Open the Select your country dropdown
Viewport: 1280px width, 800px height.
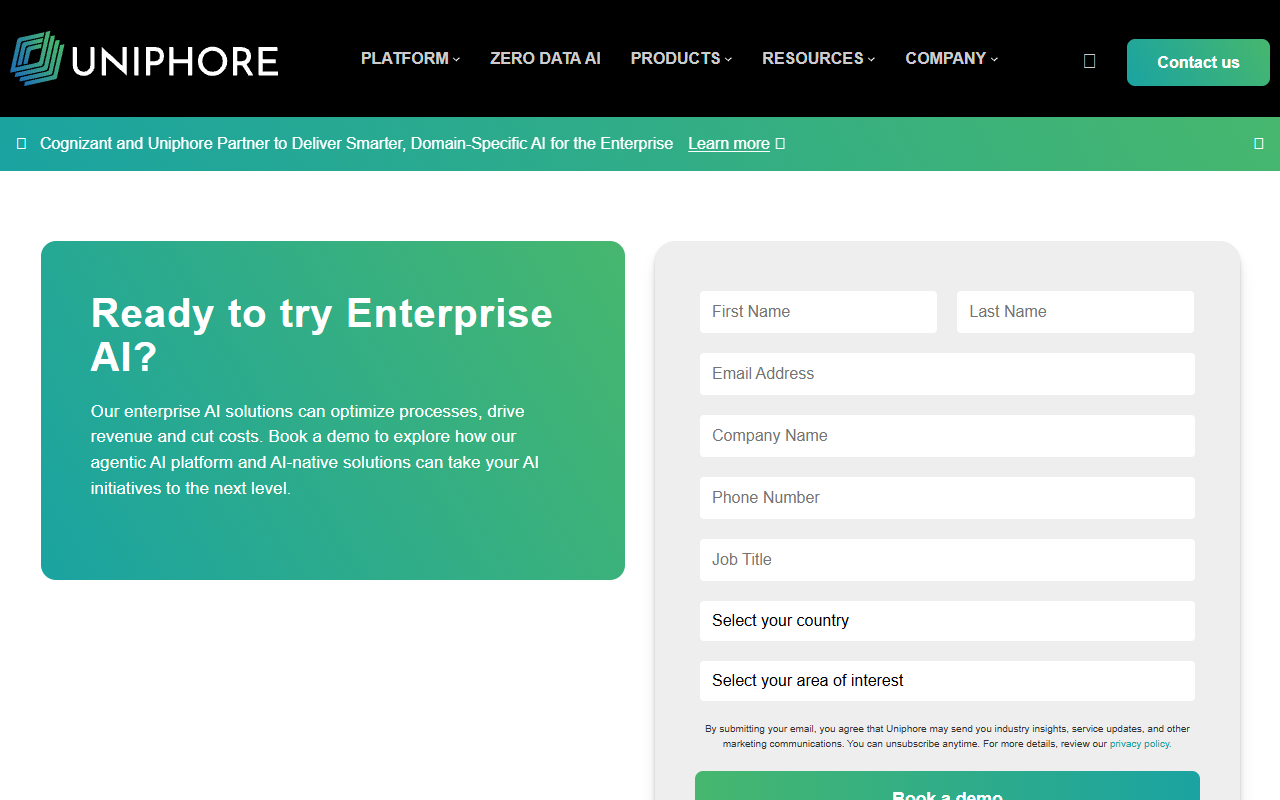tap(947, 621)
